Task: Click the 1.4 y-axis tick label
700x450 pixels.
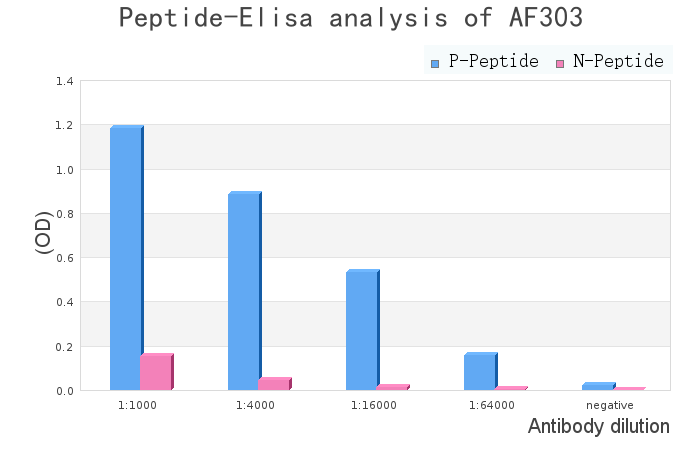Action: click(64, 81)
